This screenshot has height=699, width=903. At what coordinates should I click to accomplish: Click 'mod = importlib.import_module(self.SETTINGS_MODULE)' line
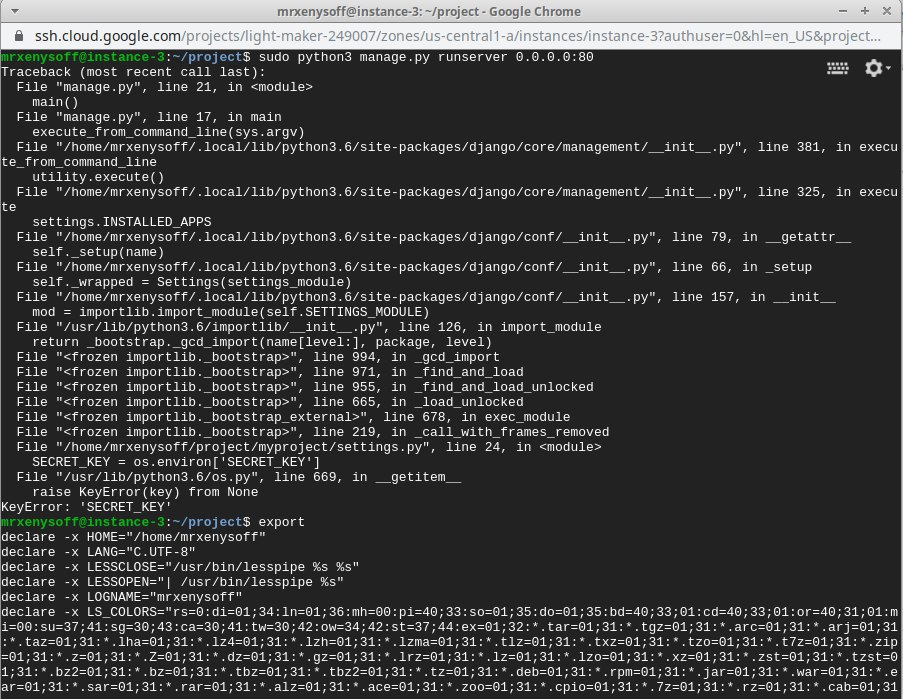point(230,311)
